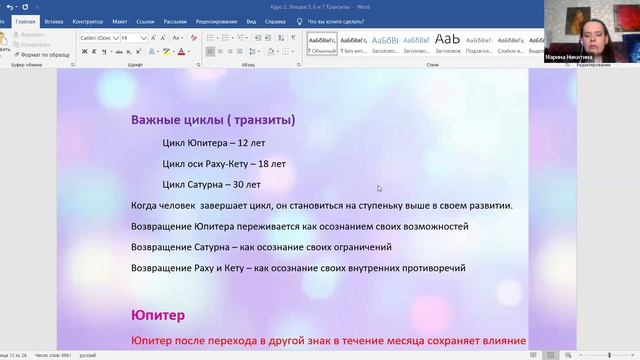
Task: Align text left
Action: [210, 51]
